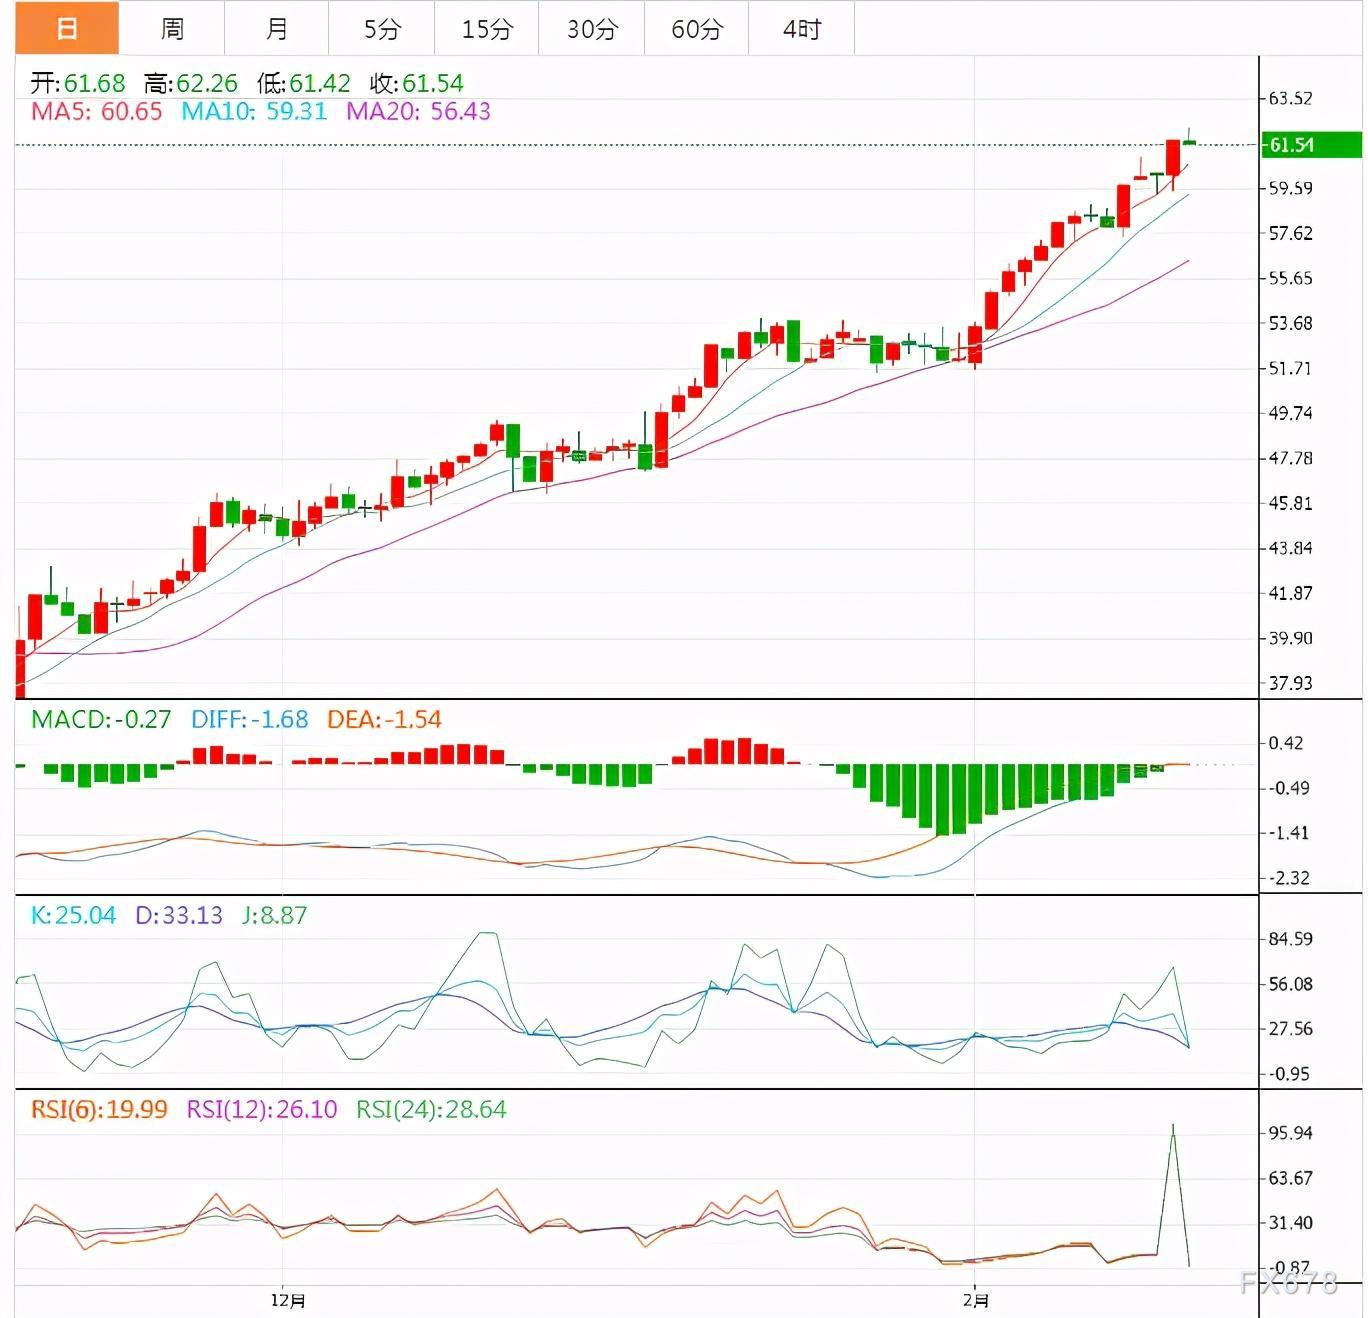1368x1318 pixels.
Task: Click the 31.40 RSI axis label
Action: pyautogui.click(x=1291, y=1223)
